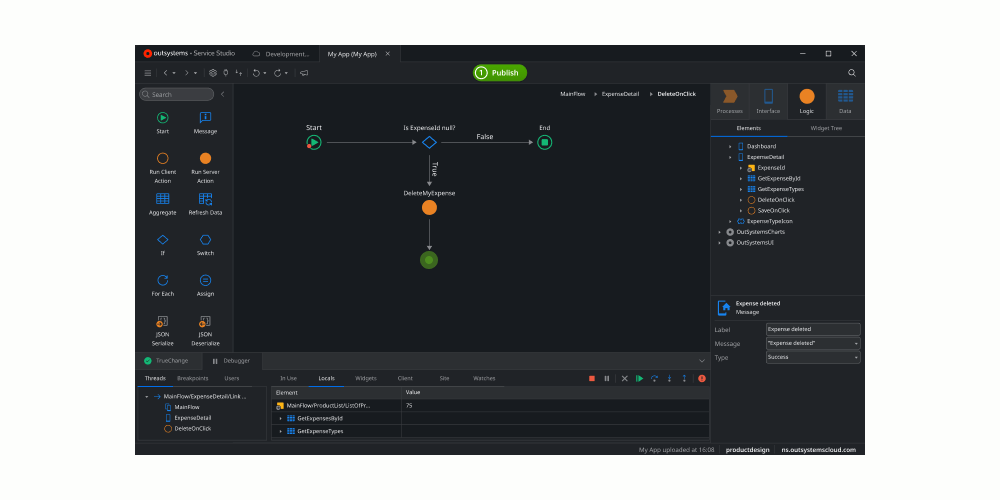Image resolution: width=1000 pixels, height=500 pixels.
Task: Select the JSON Deserialize tool
Action: click(205, 331)
